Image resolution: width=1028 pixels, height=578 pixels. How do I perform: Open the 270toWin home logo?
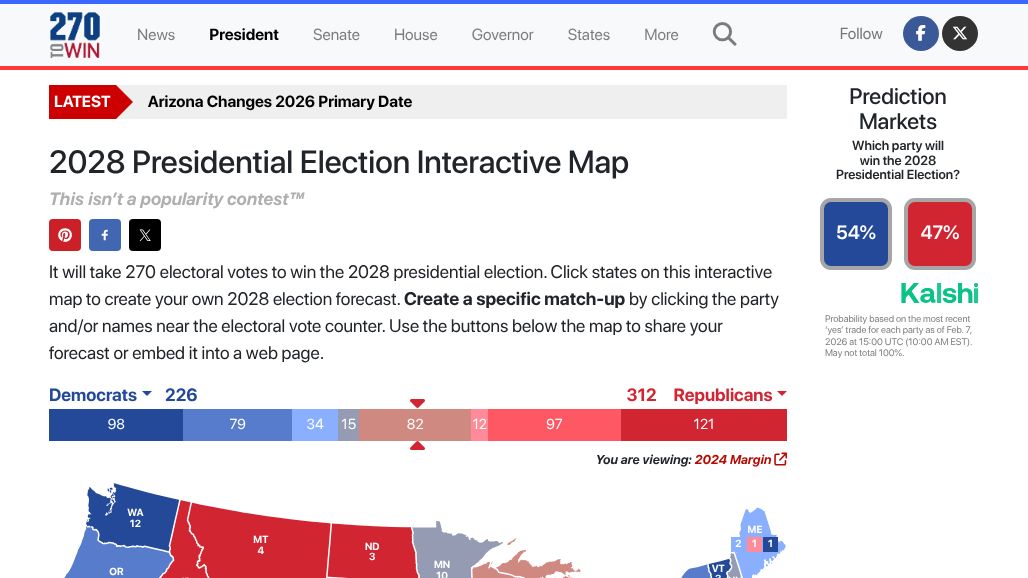coord(75,35)
